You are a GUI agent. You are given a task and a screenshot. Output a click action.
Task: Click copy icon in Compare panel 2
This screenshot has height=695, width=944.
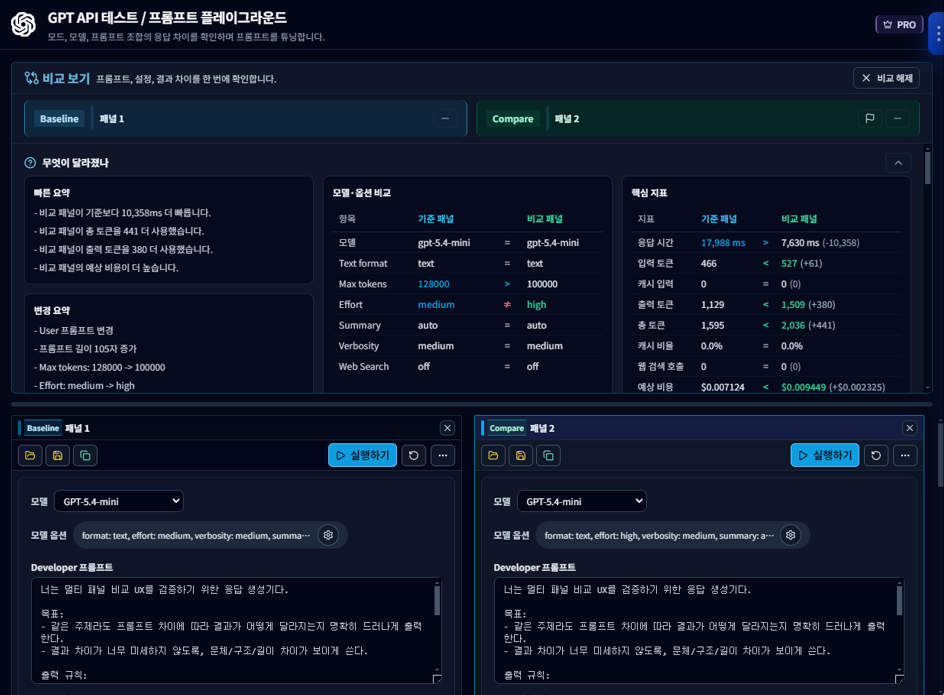coord(548,455)
